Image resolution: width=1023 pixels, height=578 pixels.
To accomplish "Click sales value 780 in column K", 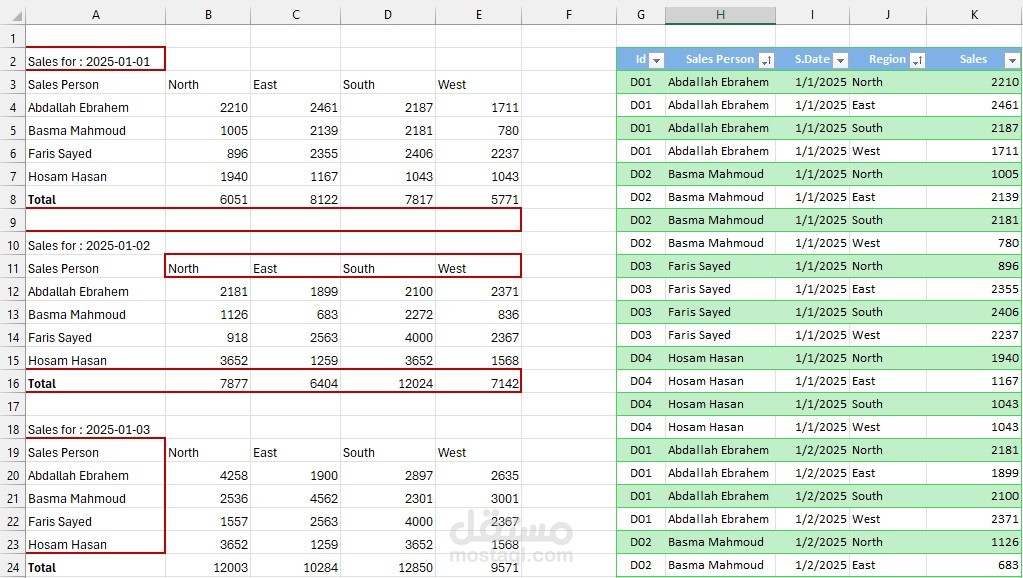I will (1008, 243).
